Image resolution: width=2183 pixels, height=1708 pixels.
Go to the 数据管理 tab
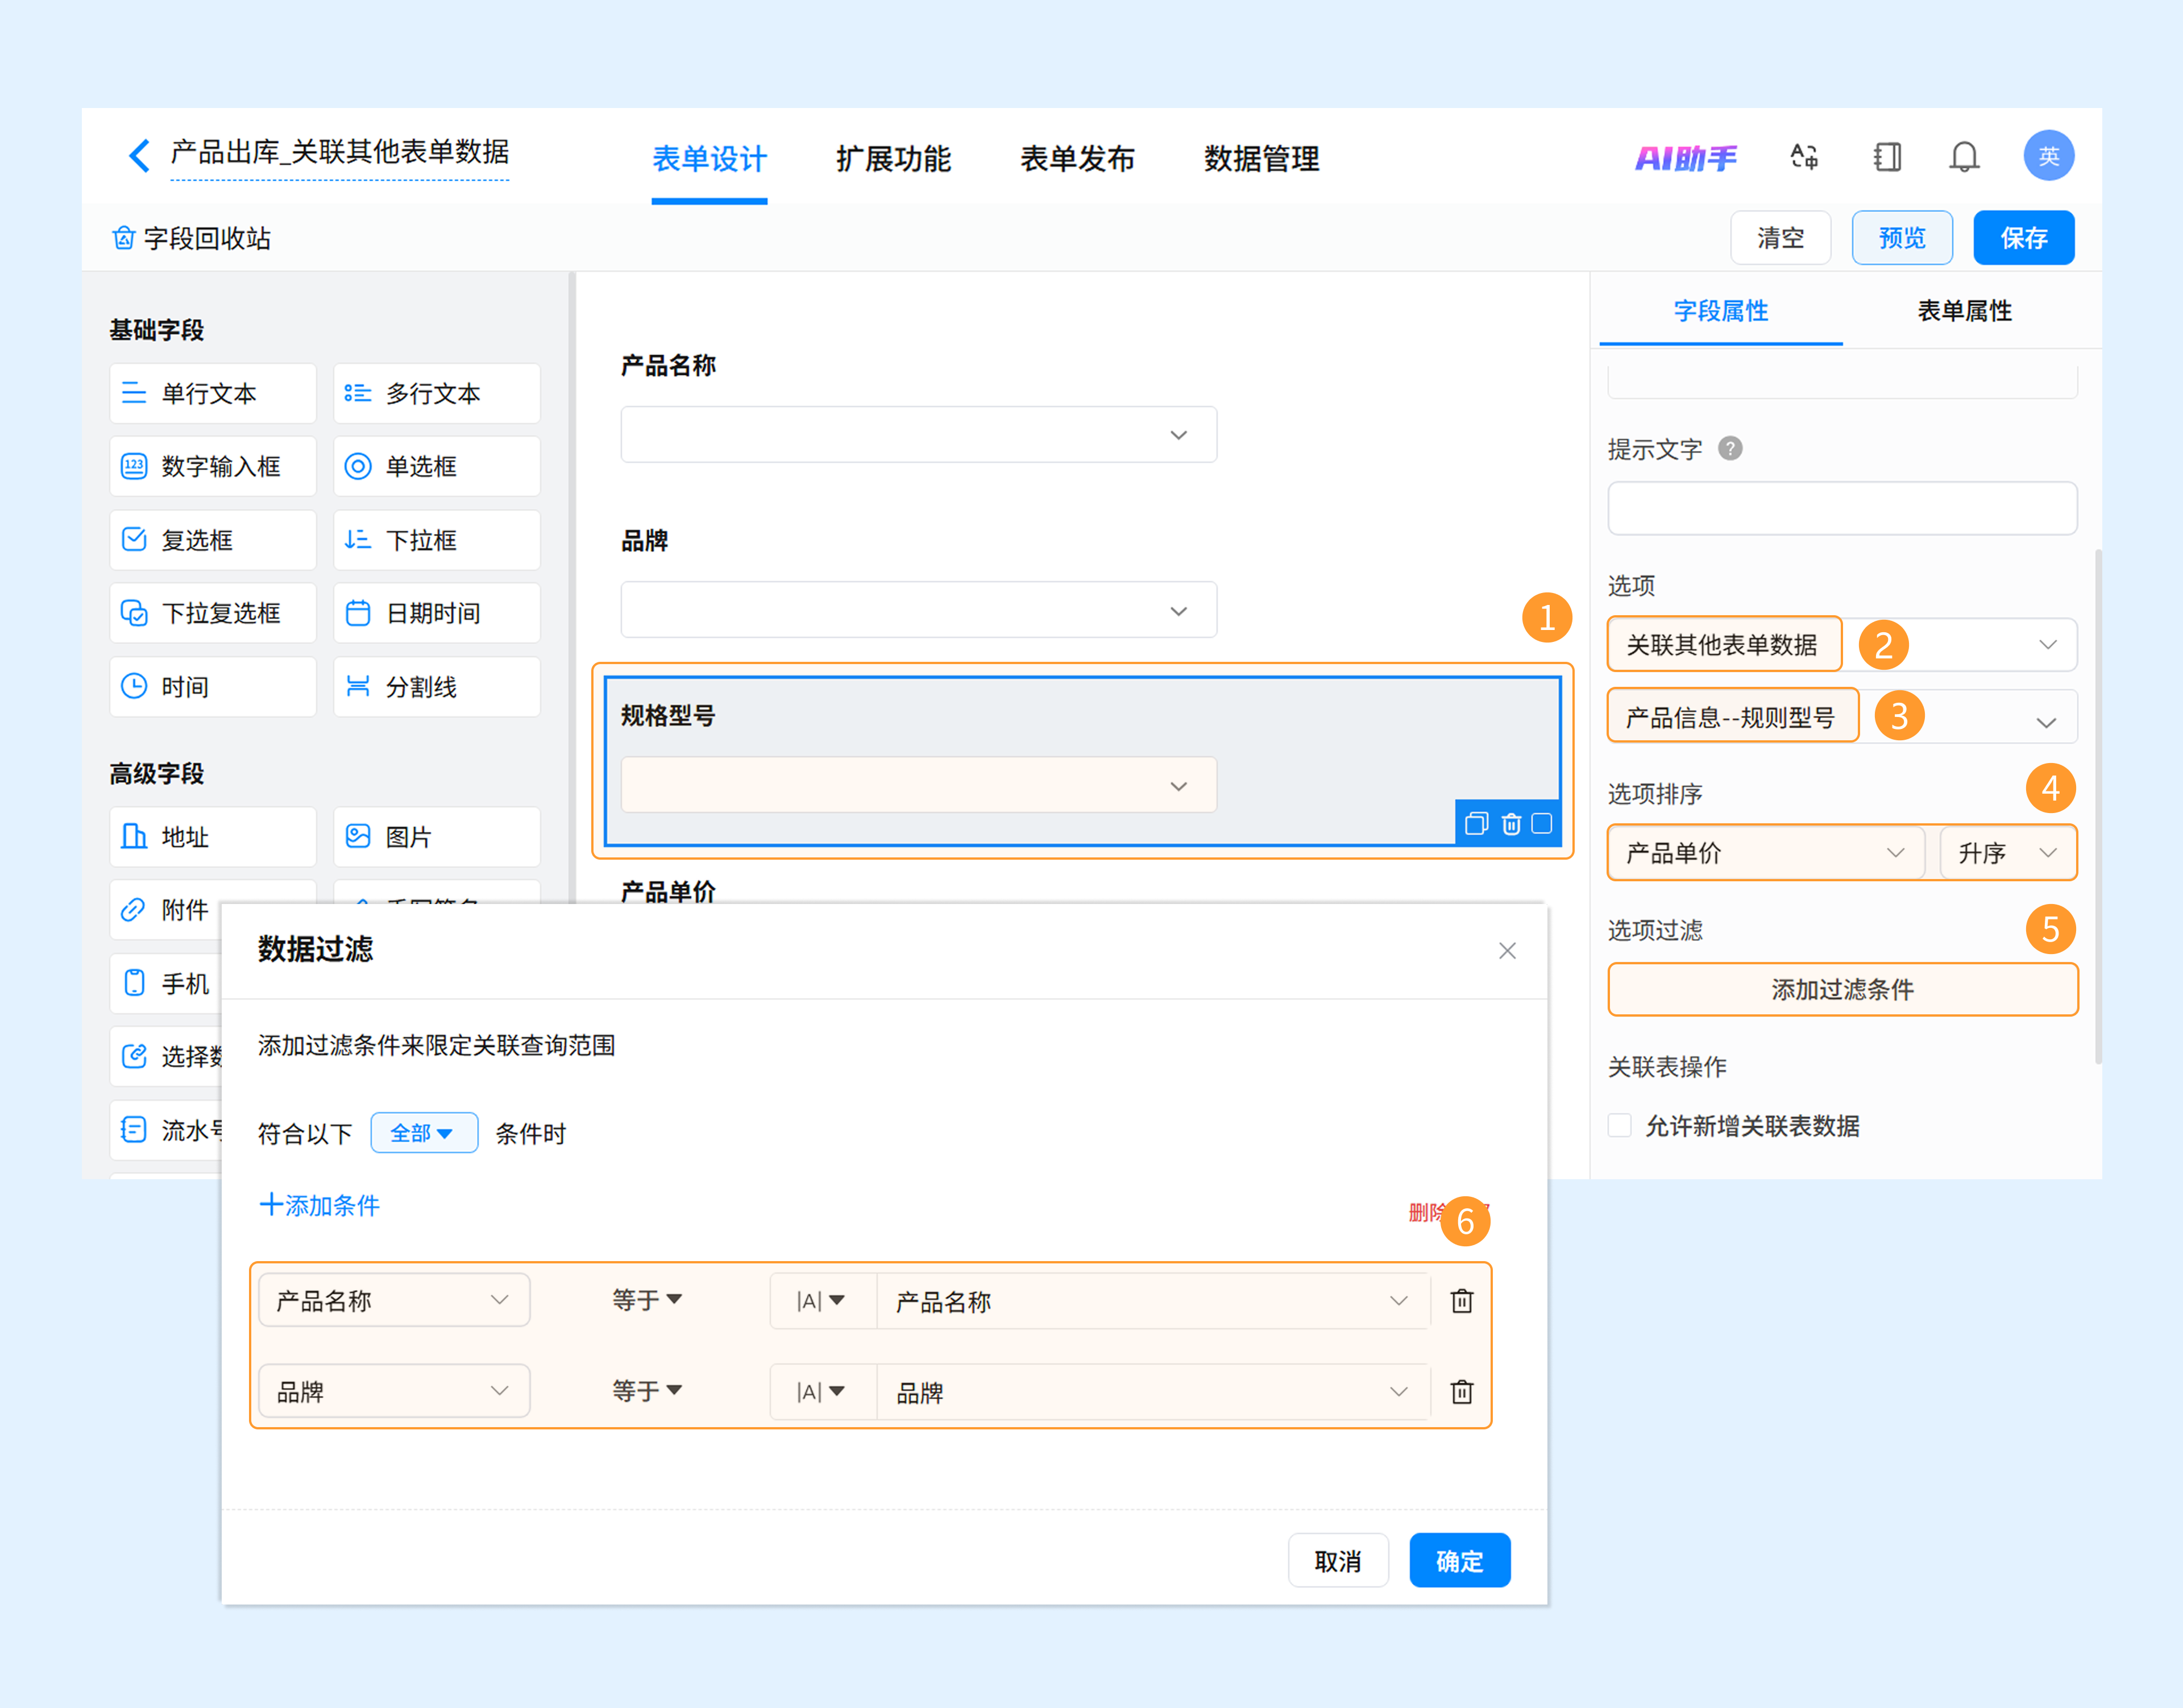(x=1260, y=158)
